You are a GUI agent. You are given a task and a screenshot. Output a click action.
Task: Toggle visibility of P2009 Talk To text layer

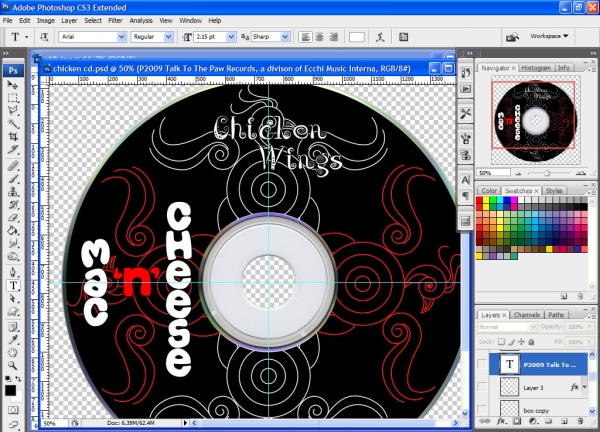click(x=482, y=364)
